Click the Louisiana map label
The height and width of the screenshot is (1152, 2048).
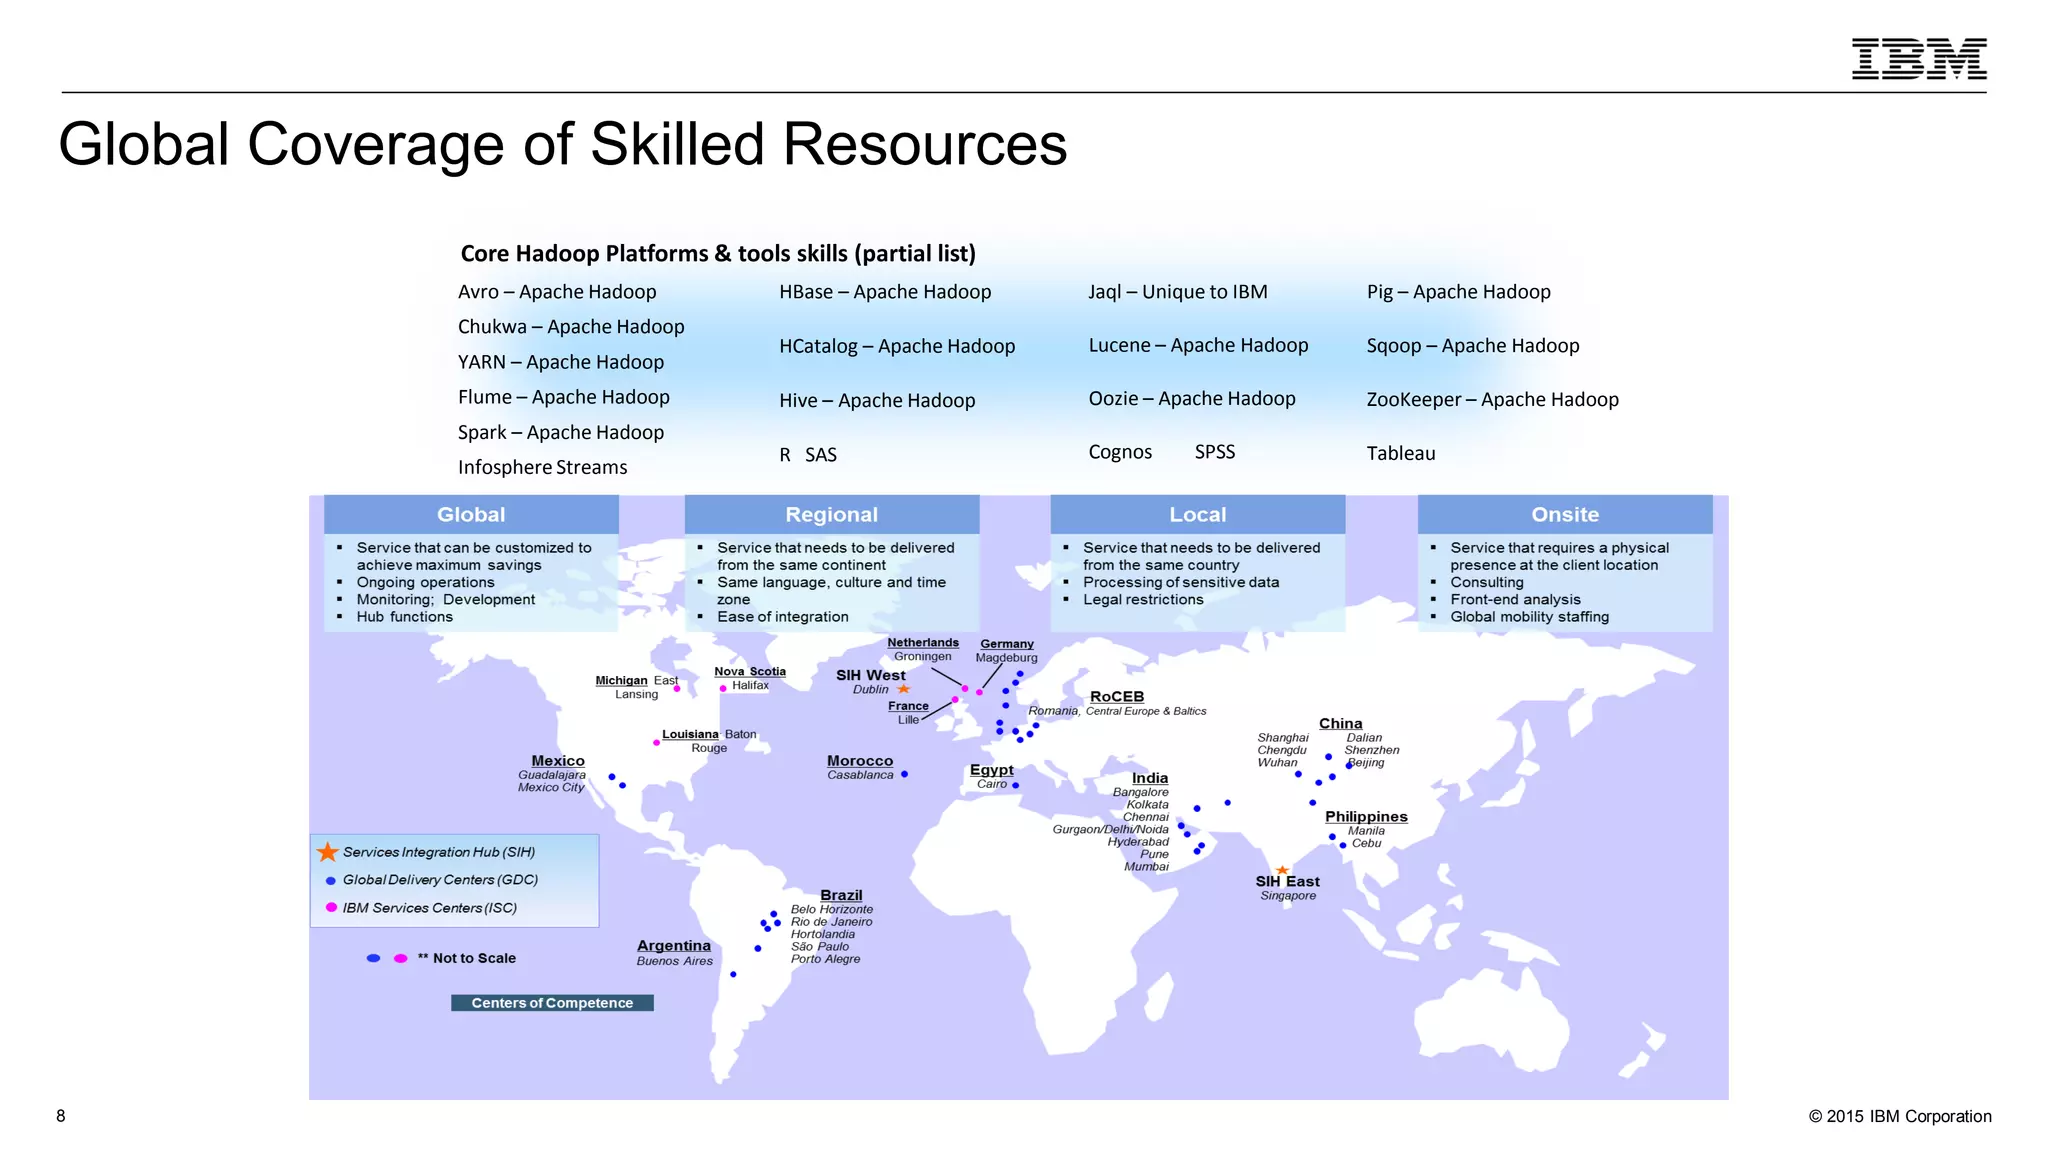(x=690, y=734)
